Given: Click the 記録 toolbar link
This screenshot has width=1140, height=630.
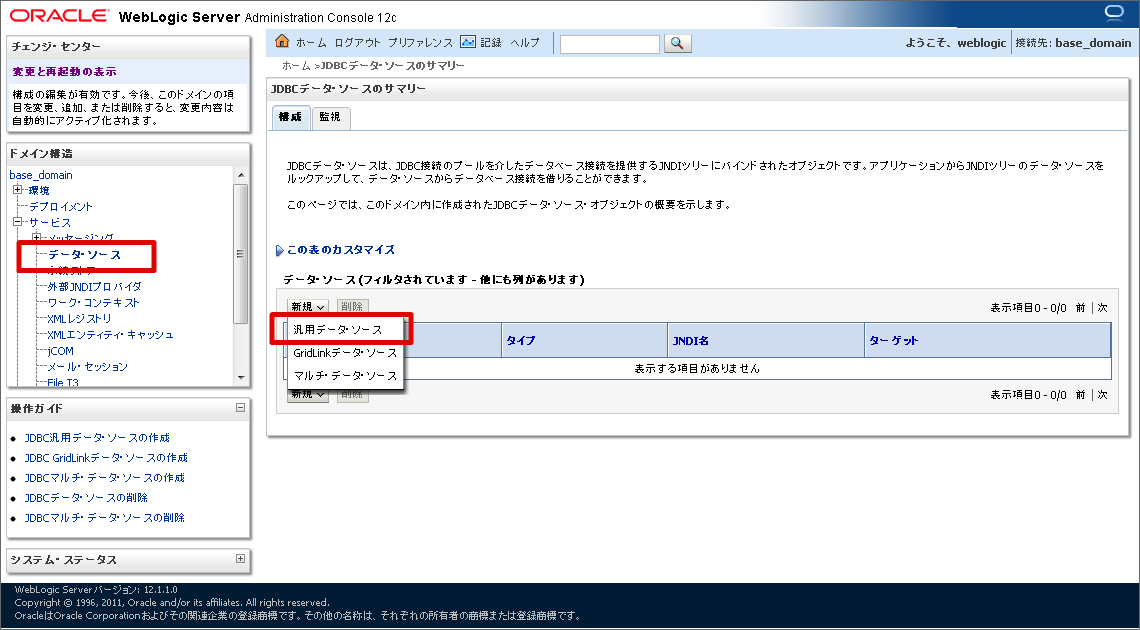Looking at the screenshot, I should tap(491, 43).
